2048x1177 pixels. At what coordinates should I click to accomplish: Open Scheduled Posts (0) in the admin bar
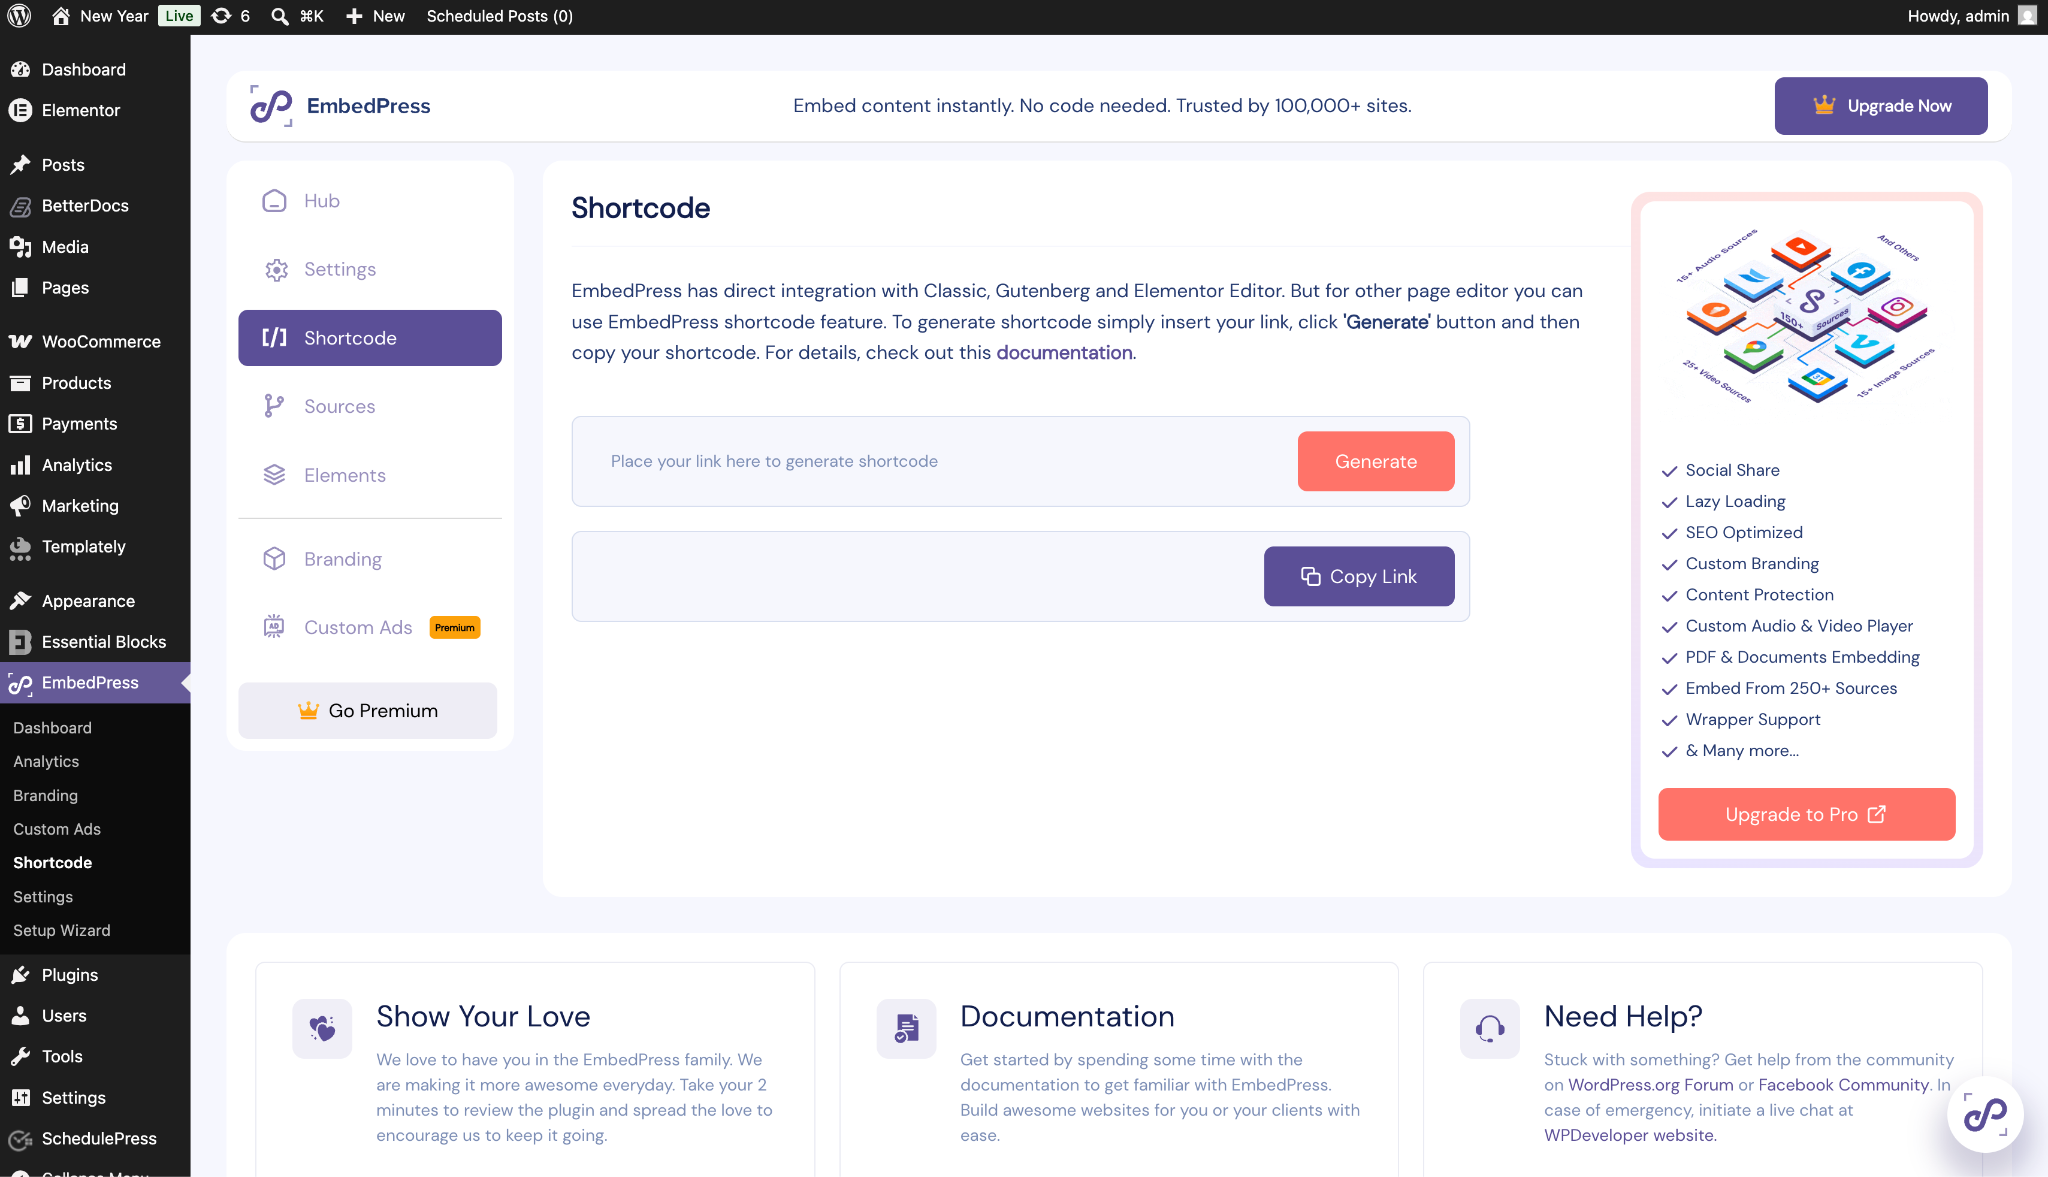tap(500, 16)
